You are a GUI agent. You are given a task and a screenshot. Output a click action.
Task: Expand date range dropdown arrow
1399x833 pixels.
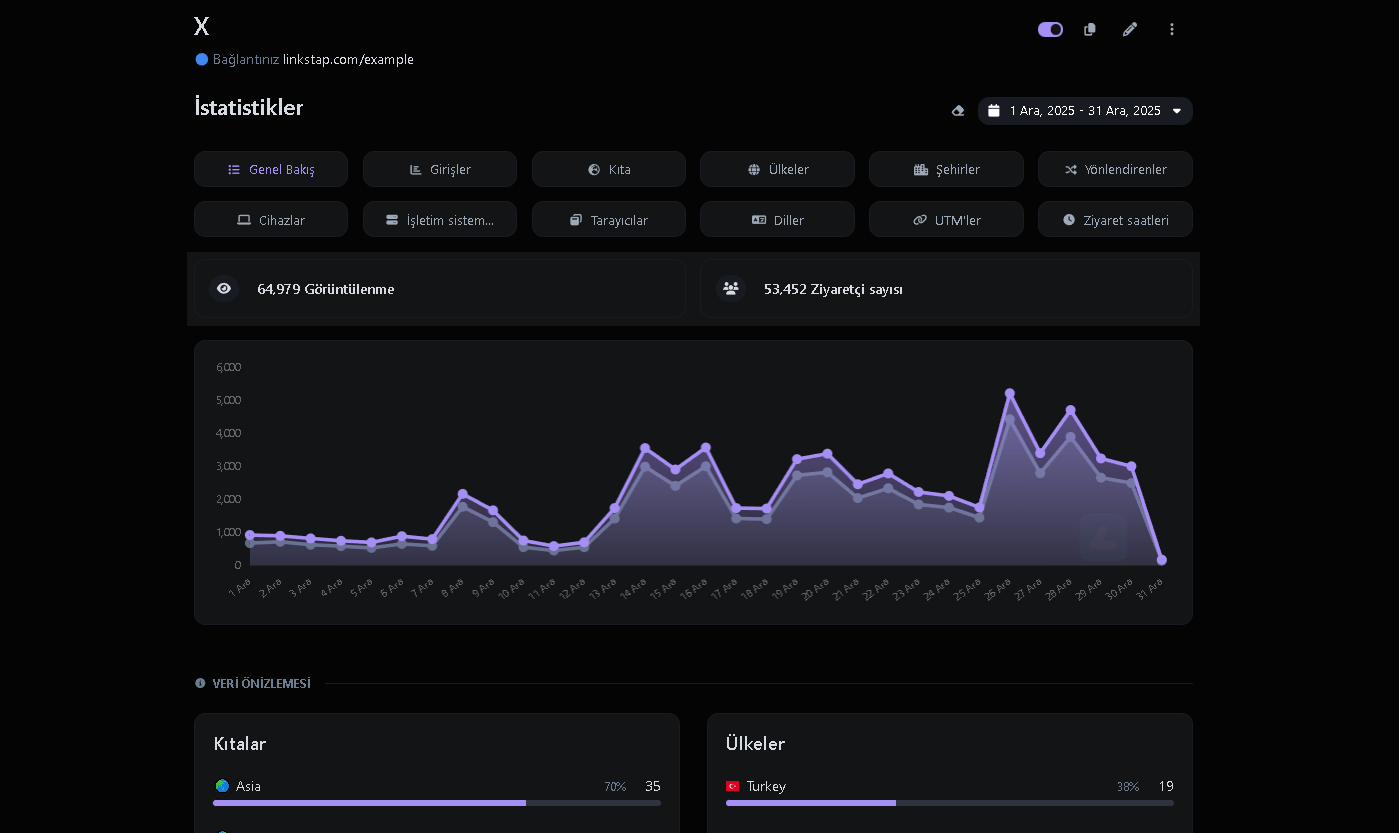click(x=1177, y=111)
